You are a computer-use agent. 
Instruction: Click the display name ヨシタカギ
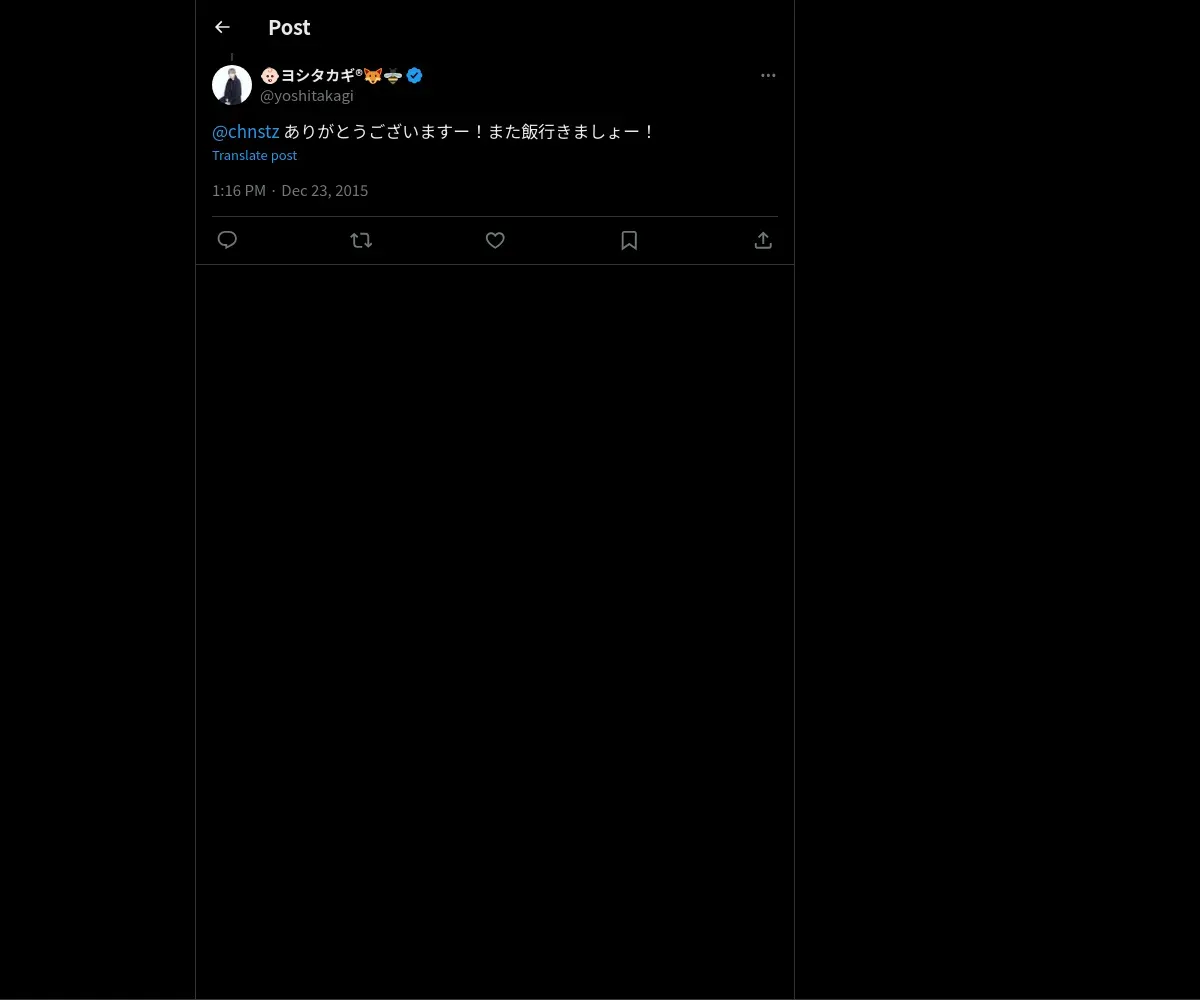(x=318, y=75)
